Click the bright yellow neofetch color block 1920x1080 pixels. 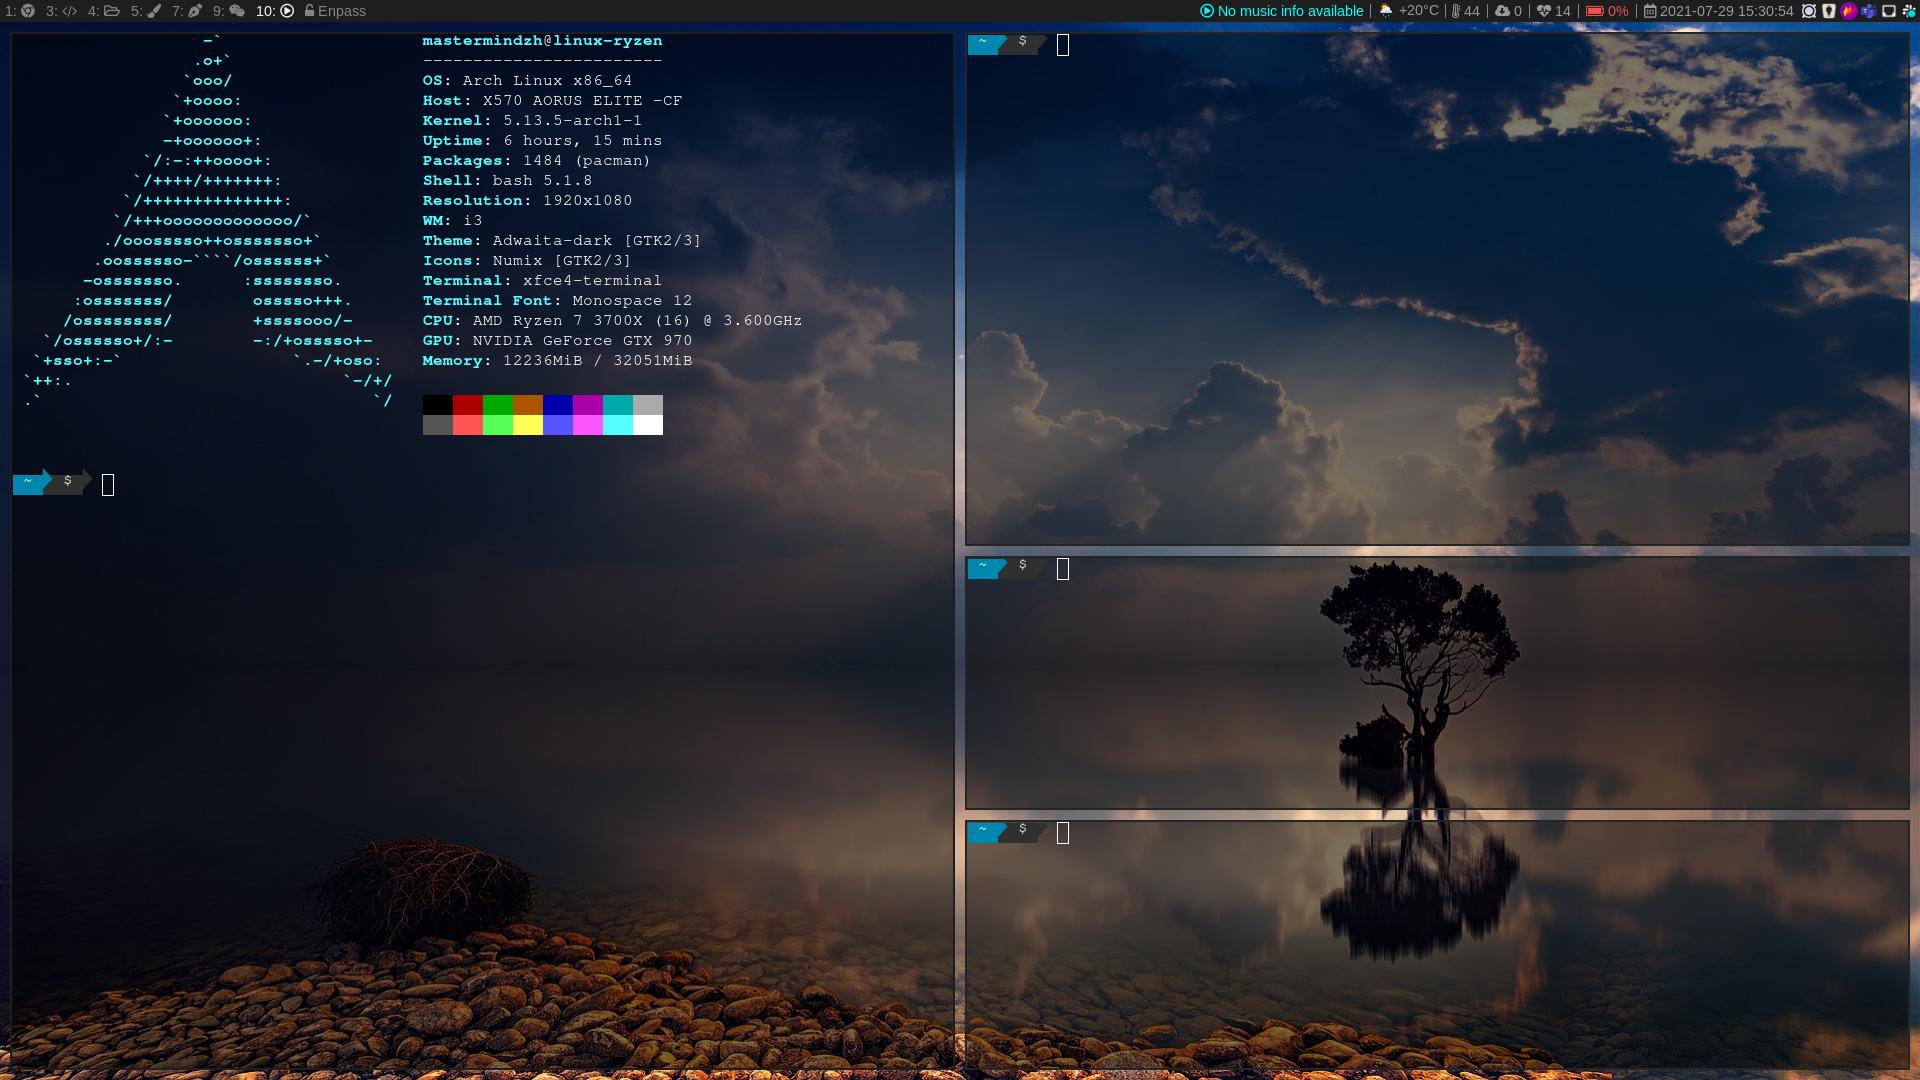click(x=527, y=425)
